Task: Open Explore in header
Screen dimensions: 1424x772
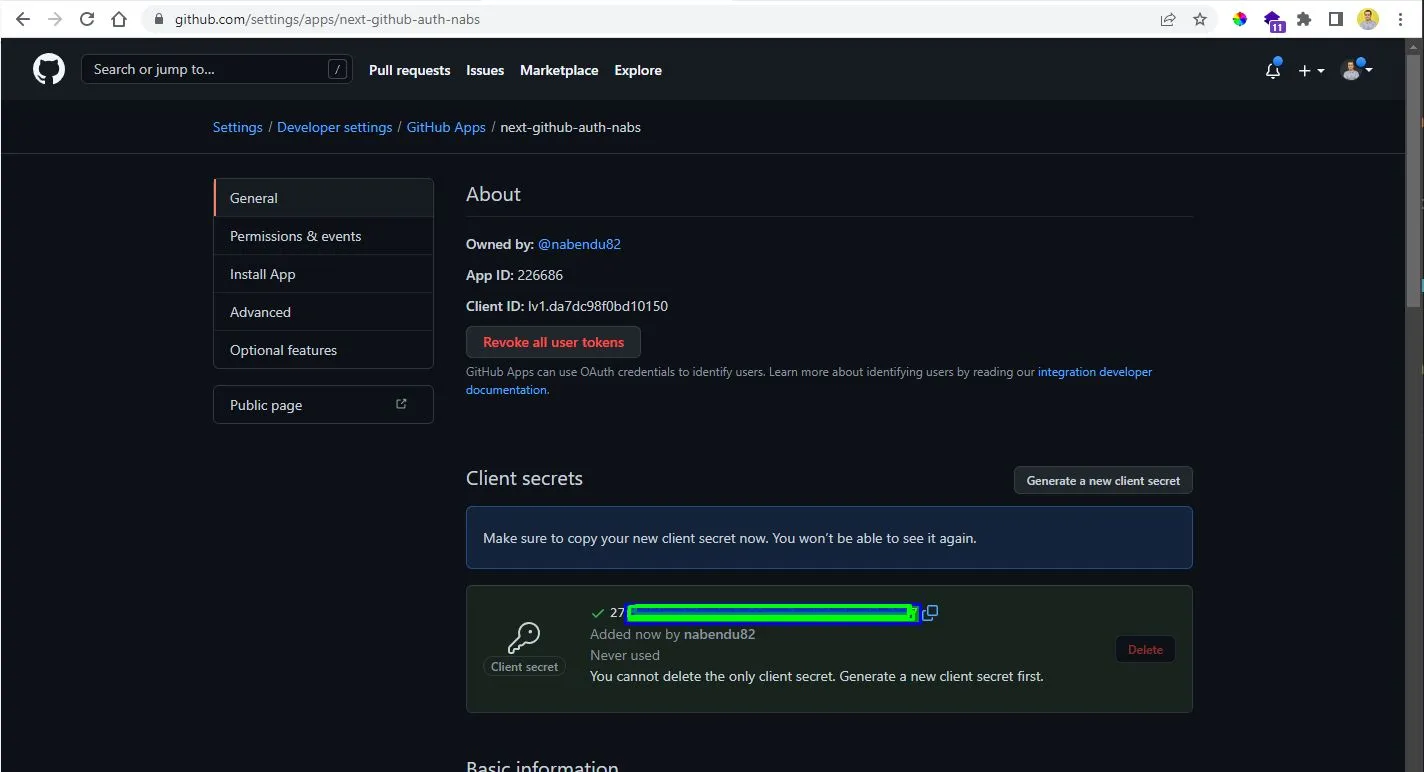Action: coord(638,70)
